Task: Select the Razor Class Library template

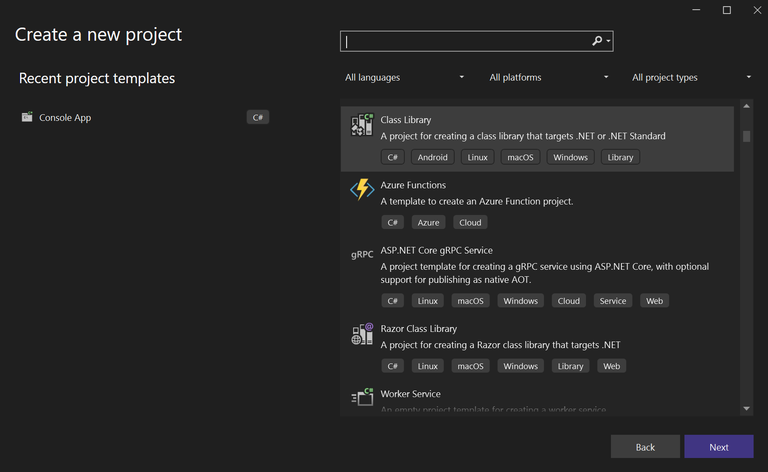Action: 537,348
